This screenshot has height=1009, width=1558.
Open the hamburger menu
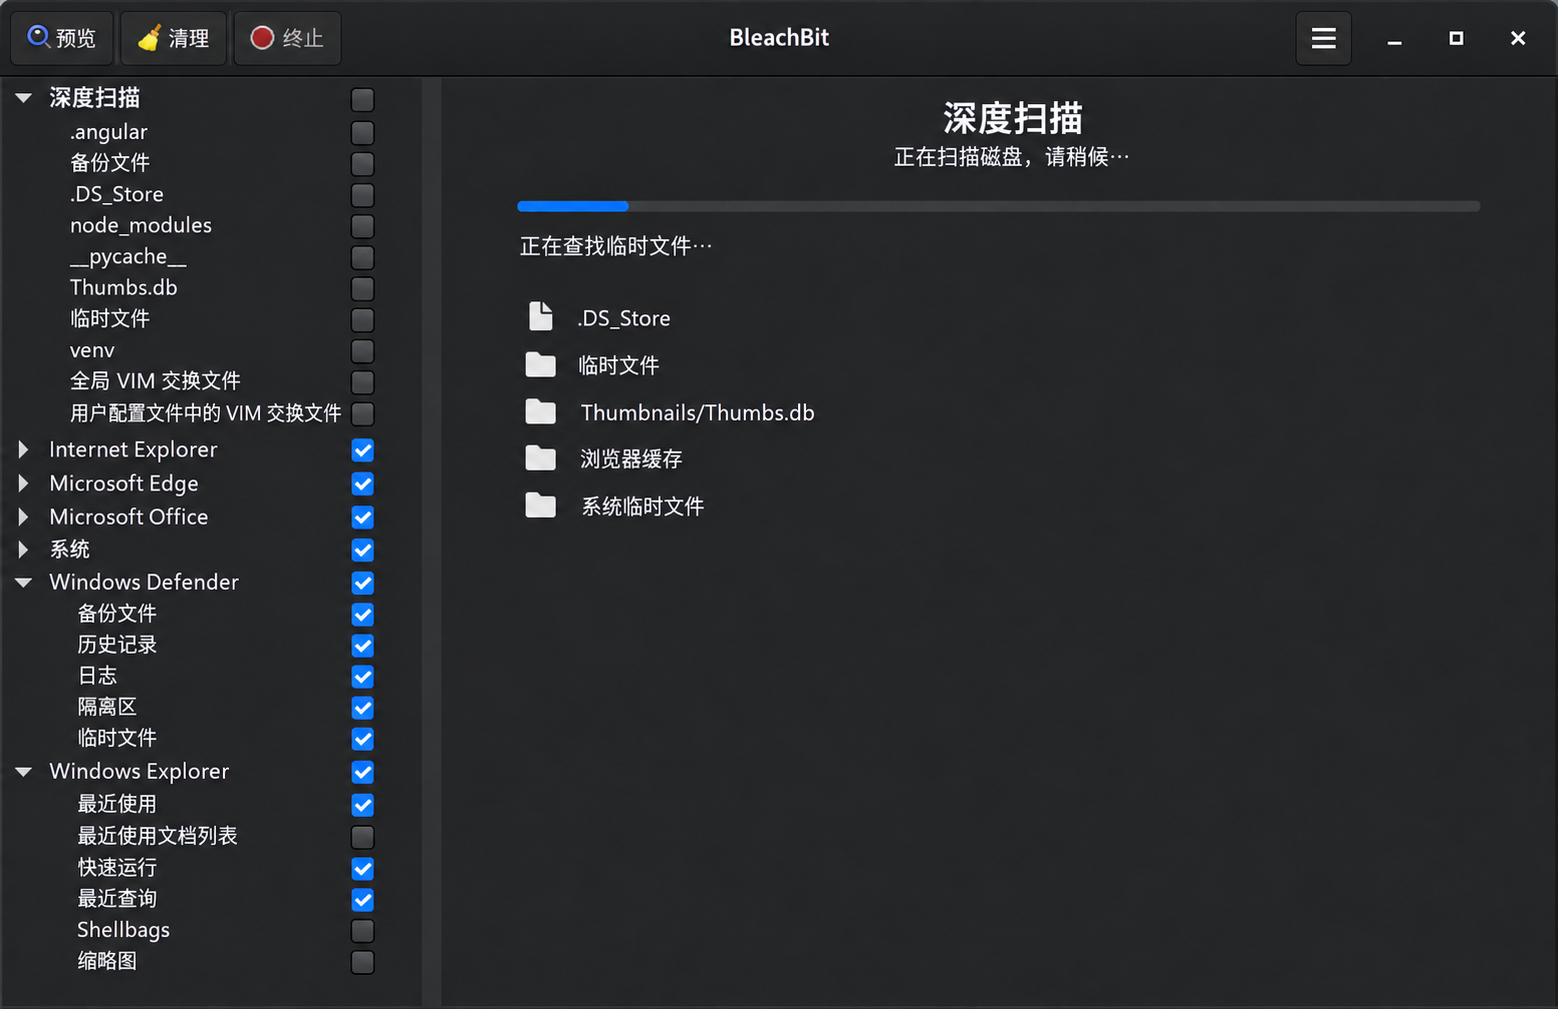tap(1323, 38)
